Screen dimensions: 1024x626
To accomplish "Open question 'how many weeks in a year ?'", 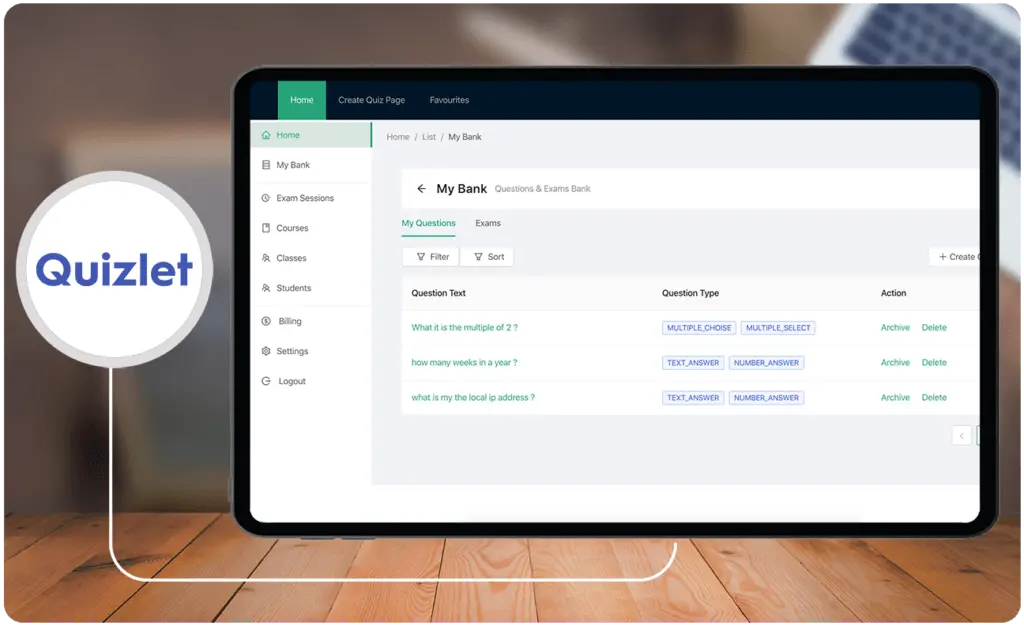I will tap(464, 362).
